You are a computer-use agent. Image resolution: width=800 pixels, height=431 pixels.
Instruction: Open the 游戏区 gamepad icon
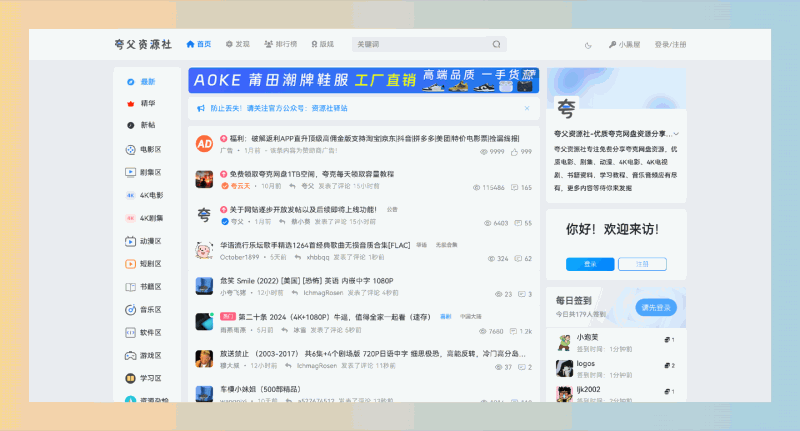point(131,356)
